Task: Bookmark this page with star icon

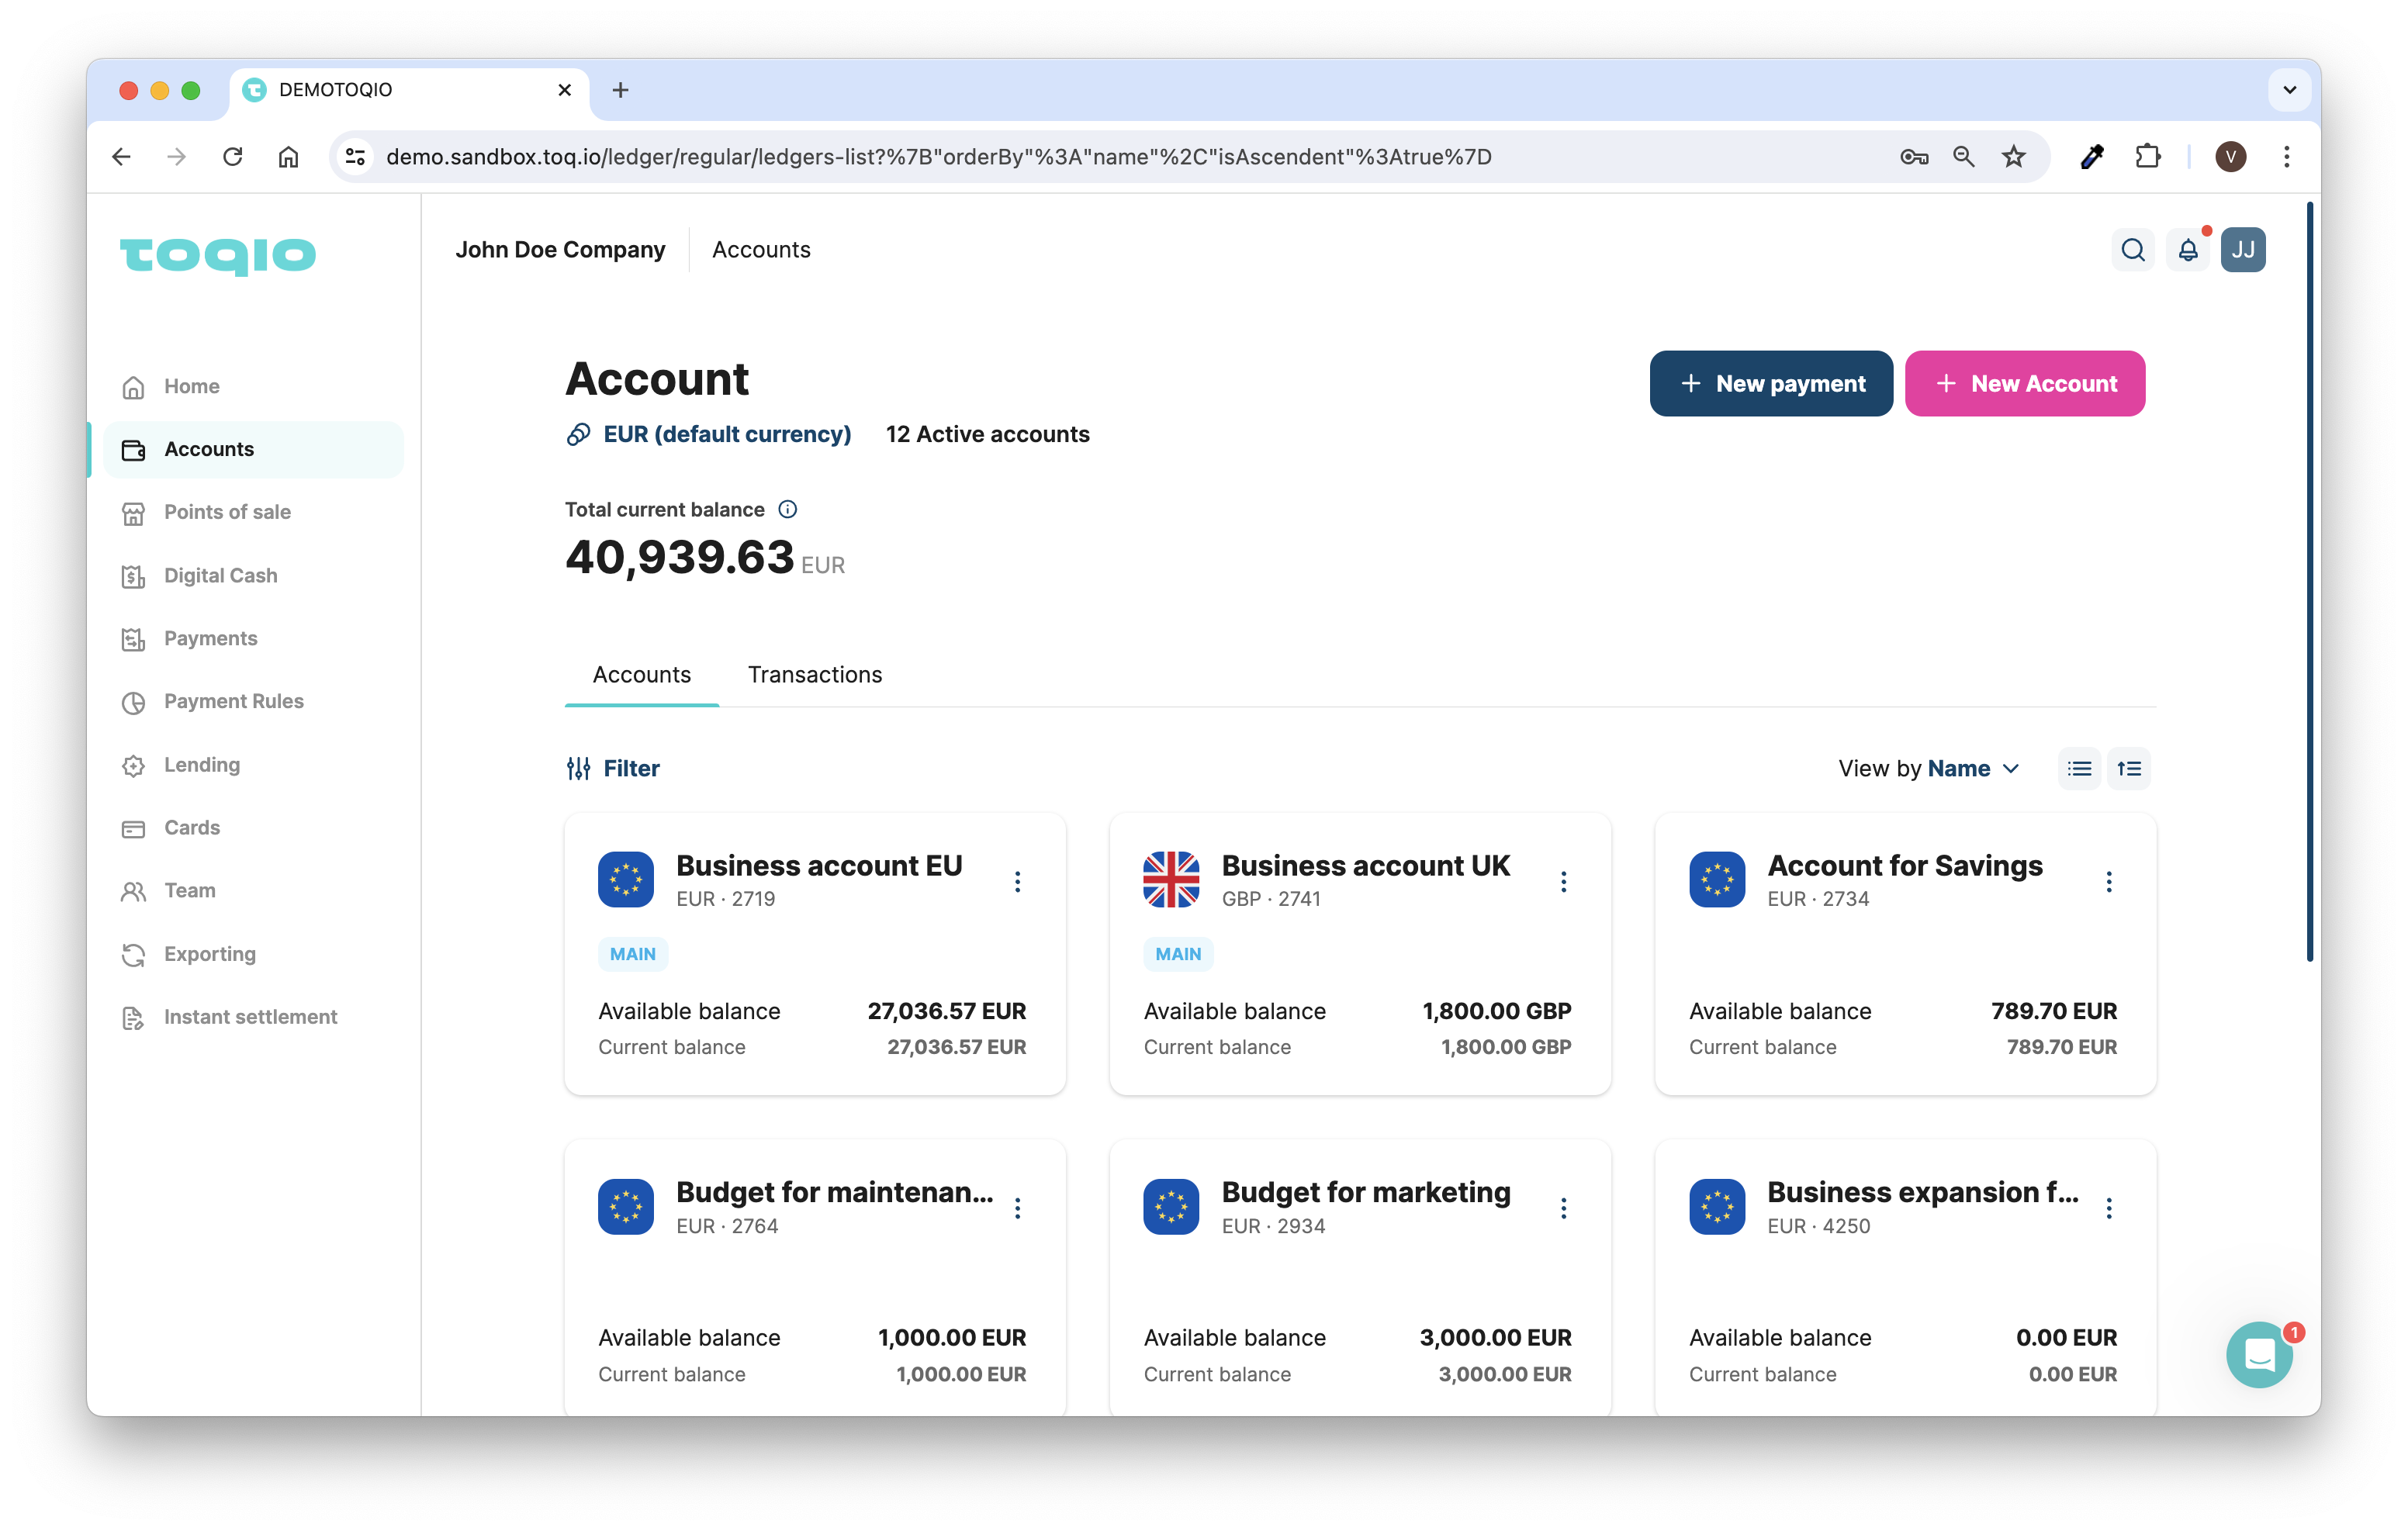Action: point(2014,157)
